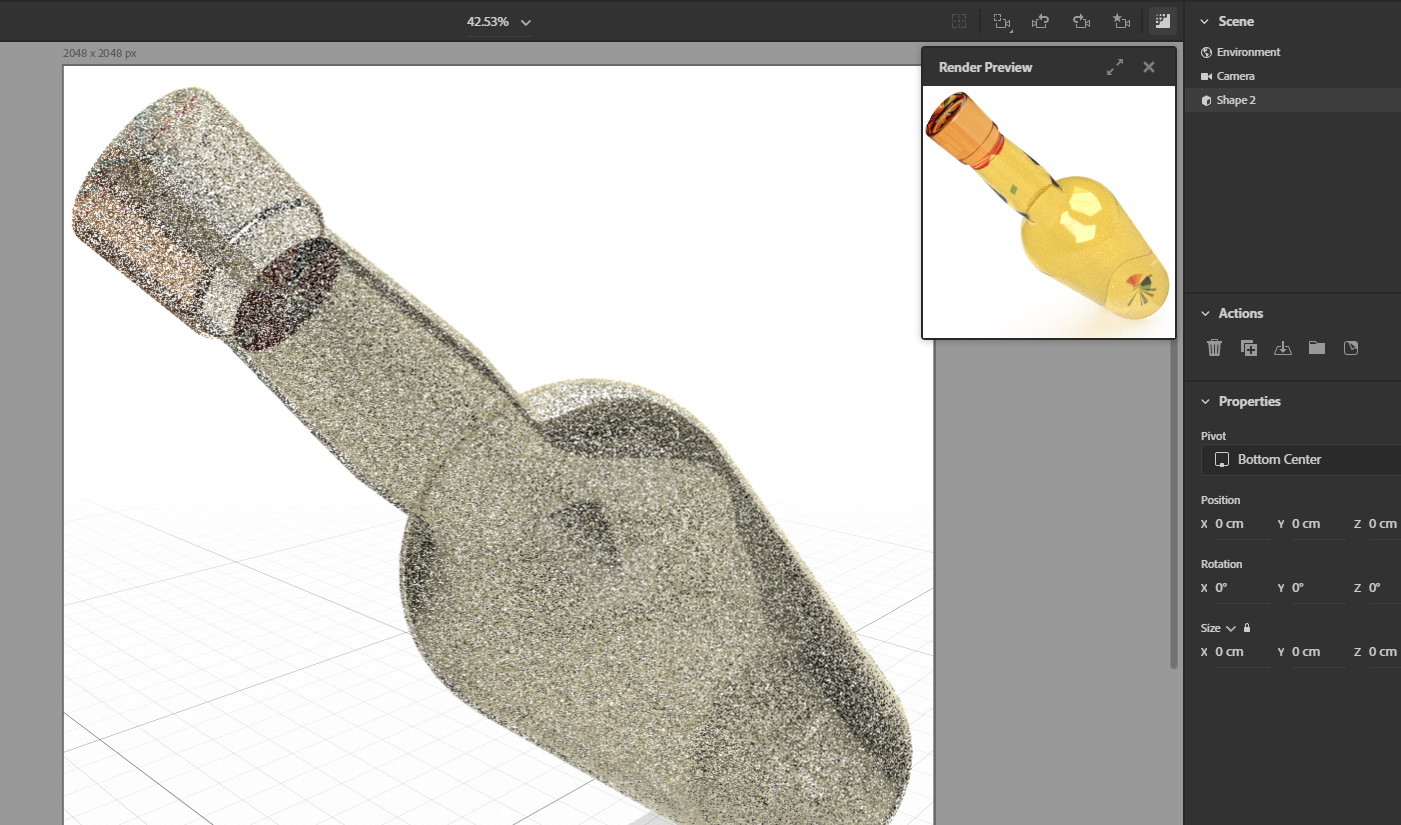
Task: Click the Group folder action icon
Action: point(1317,348)
